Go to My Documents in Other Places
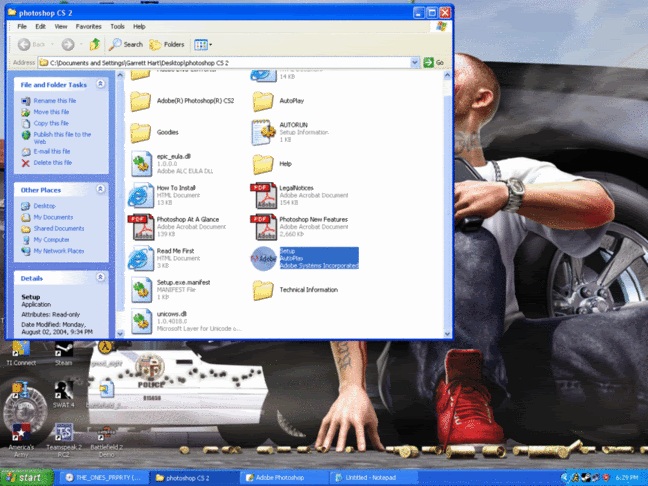 coord(53,217)
